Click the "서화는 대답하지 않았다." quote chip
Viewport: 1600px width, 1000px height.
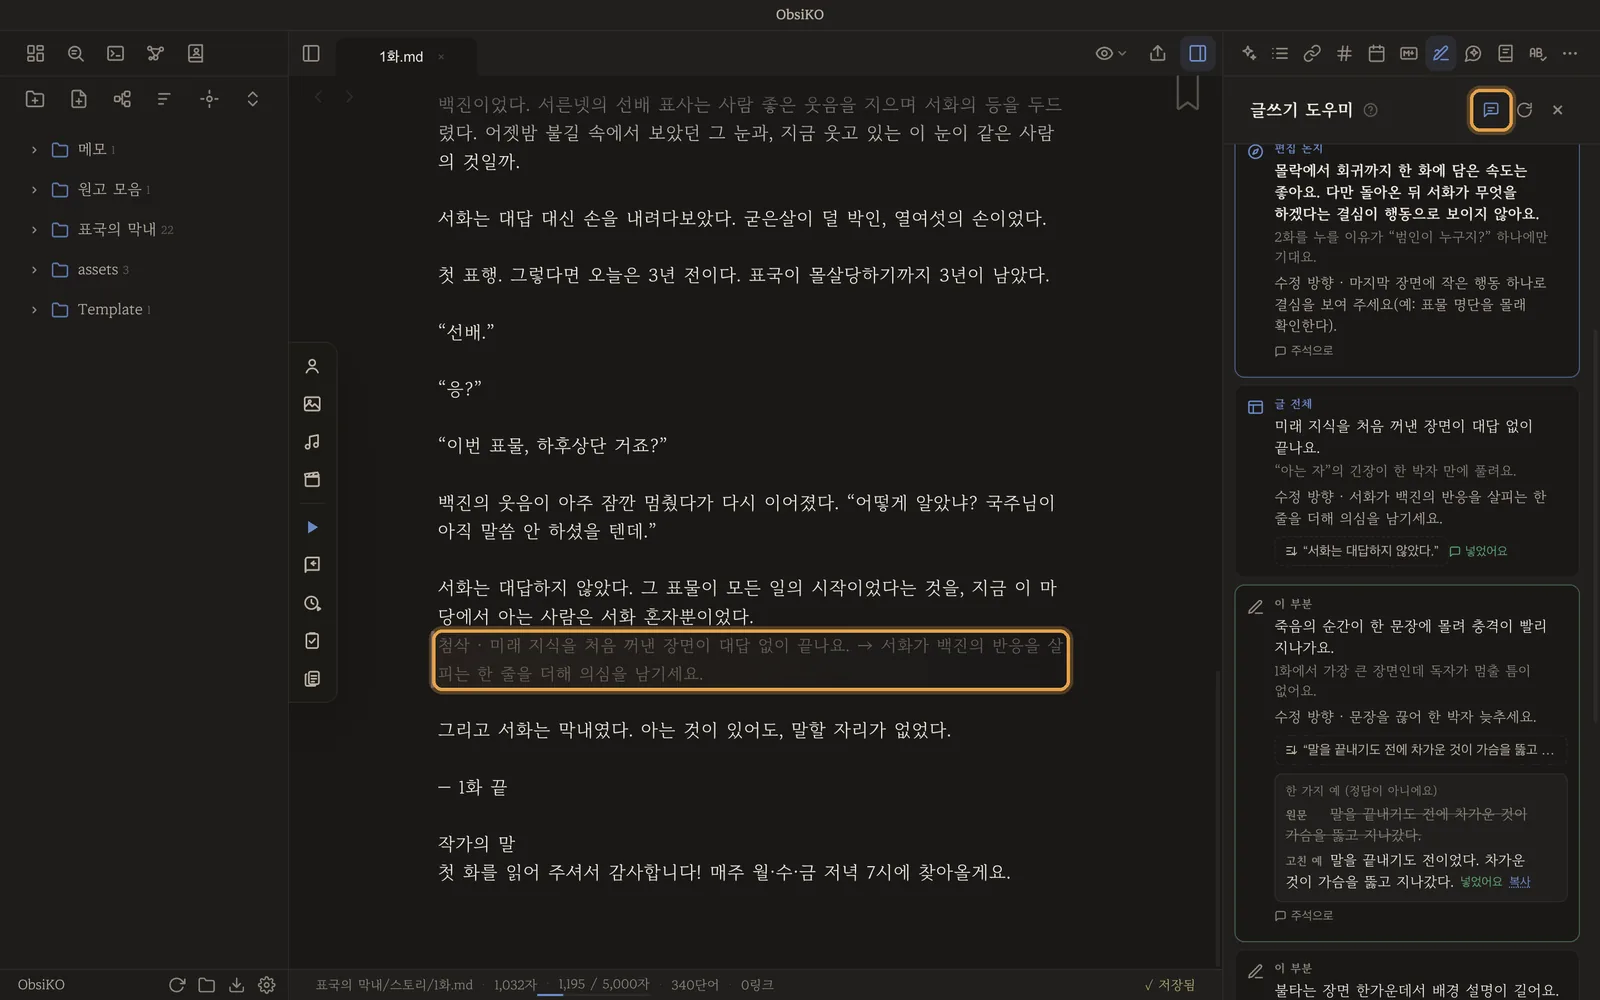1361,551
